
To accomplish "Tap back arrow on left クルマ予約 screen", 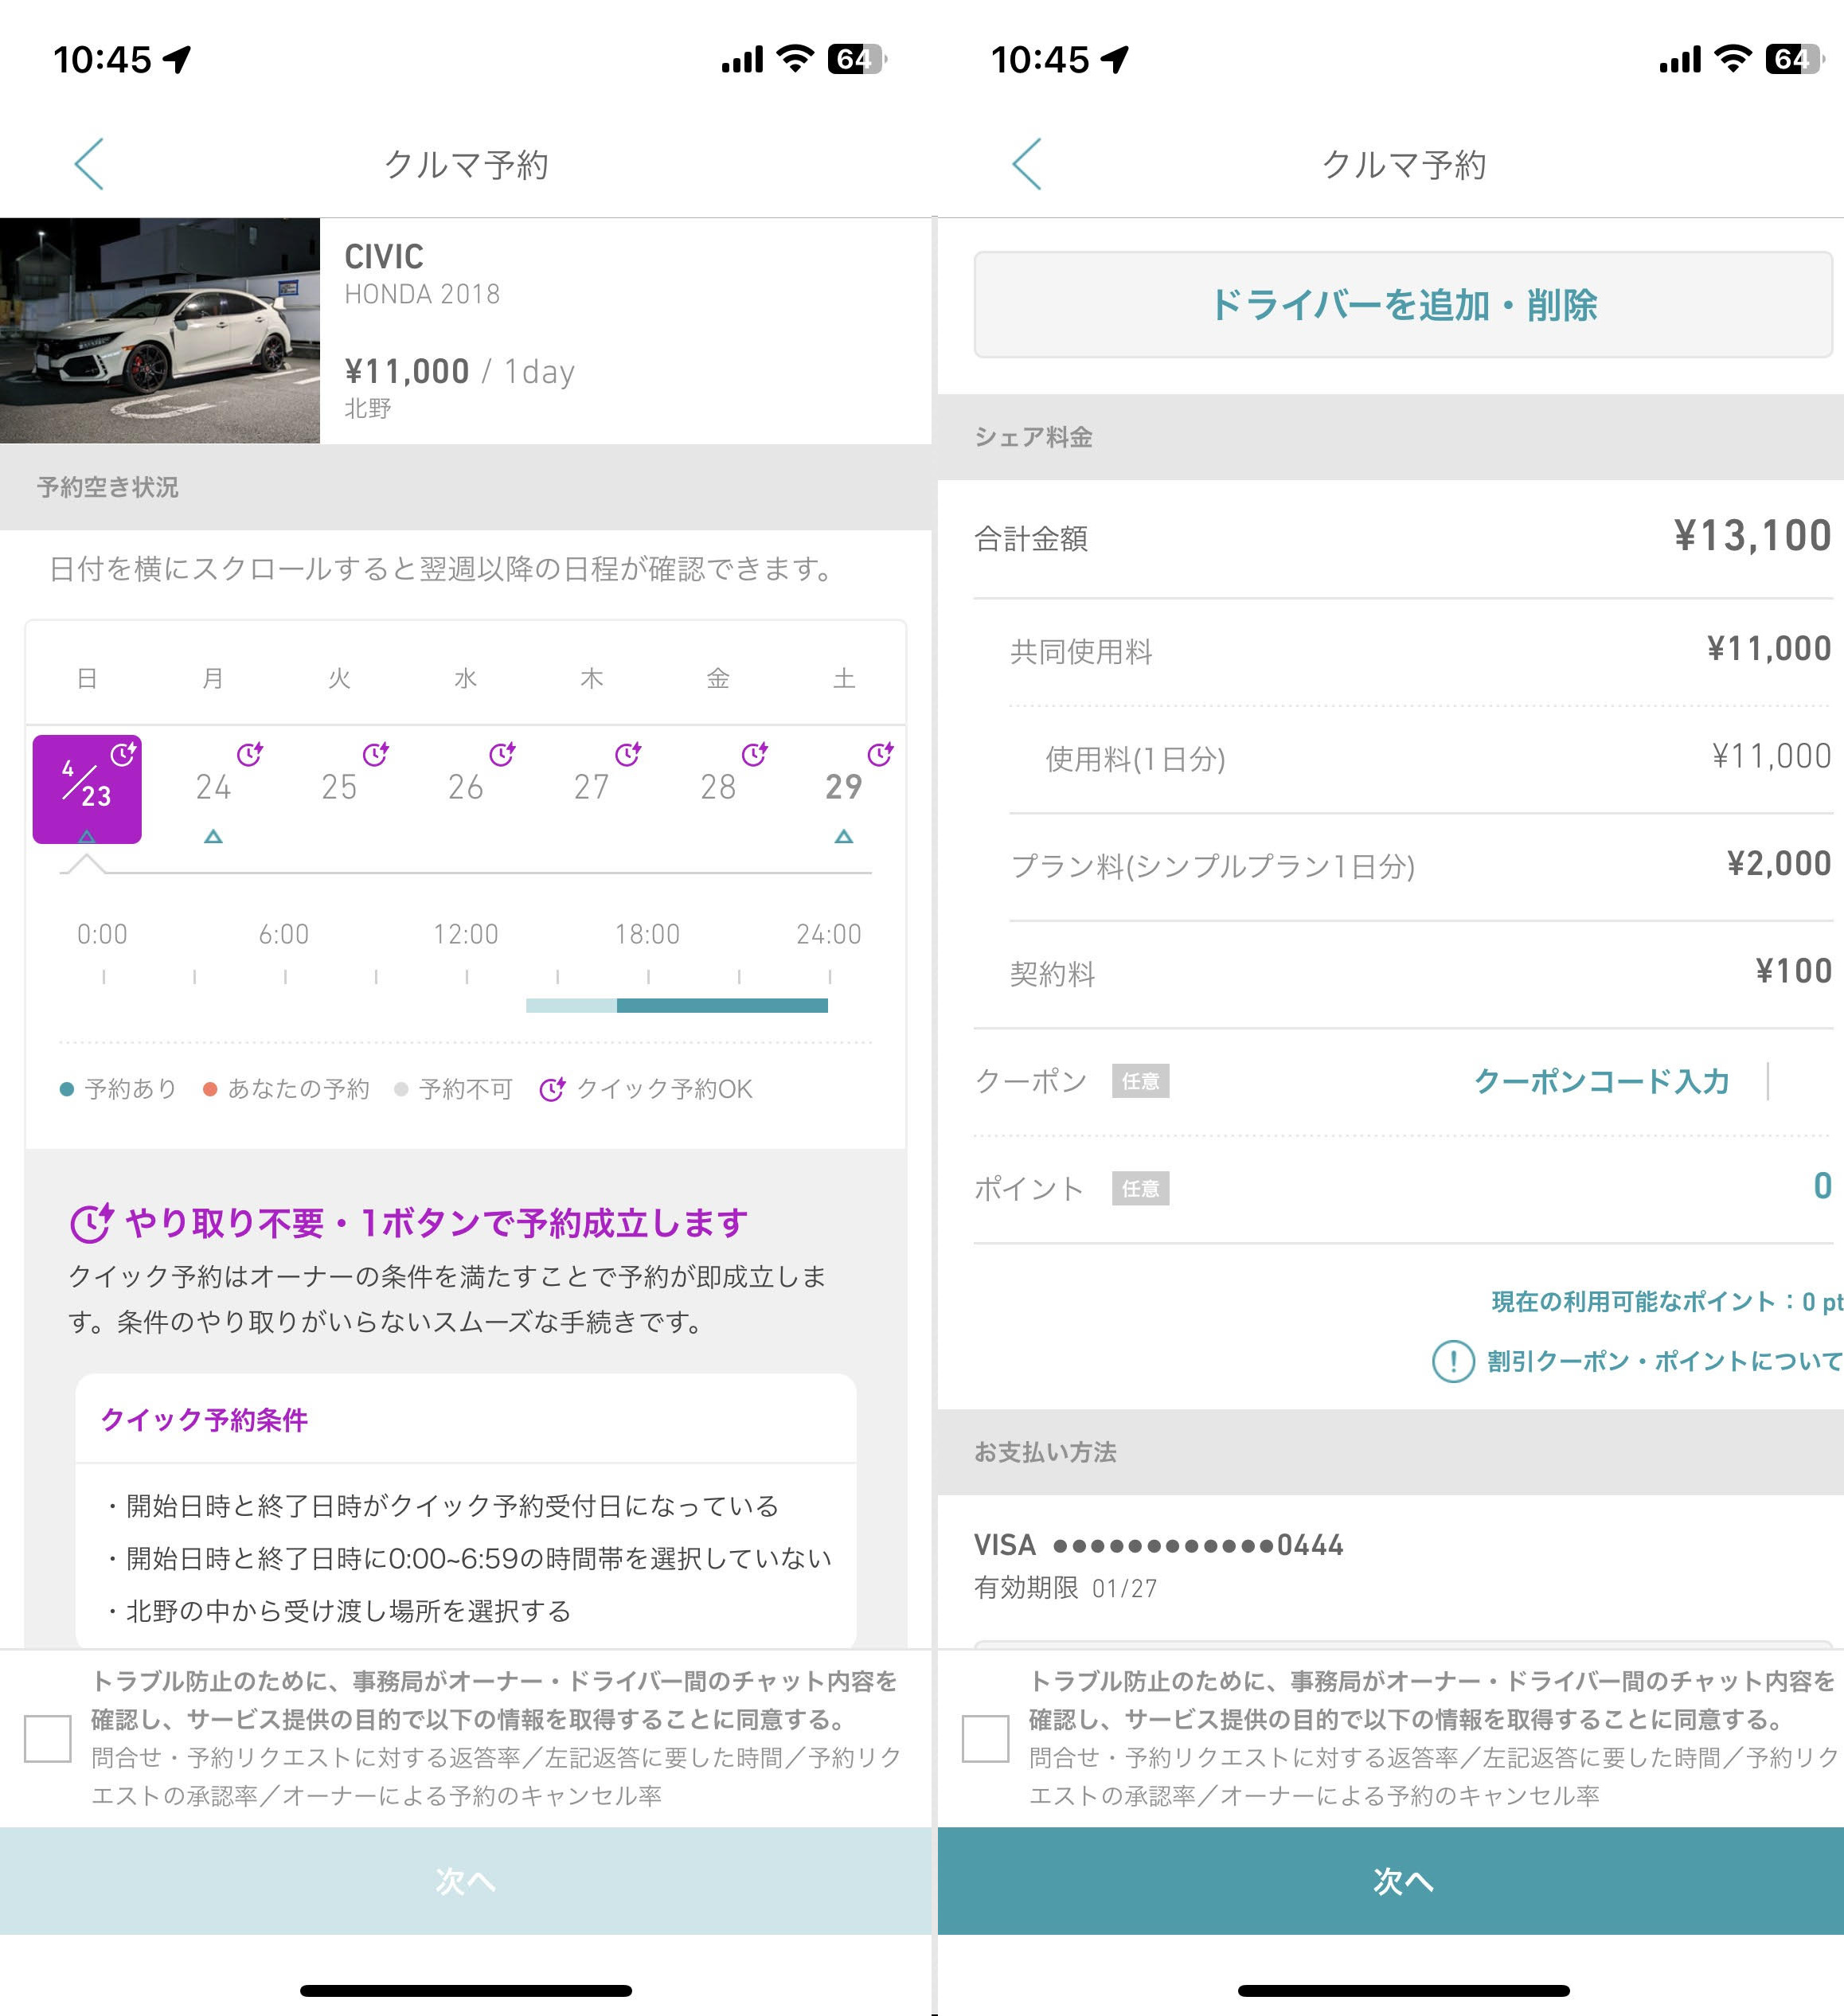I will tap(89, 164).
